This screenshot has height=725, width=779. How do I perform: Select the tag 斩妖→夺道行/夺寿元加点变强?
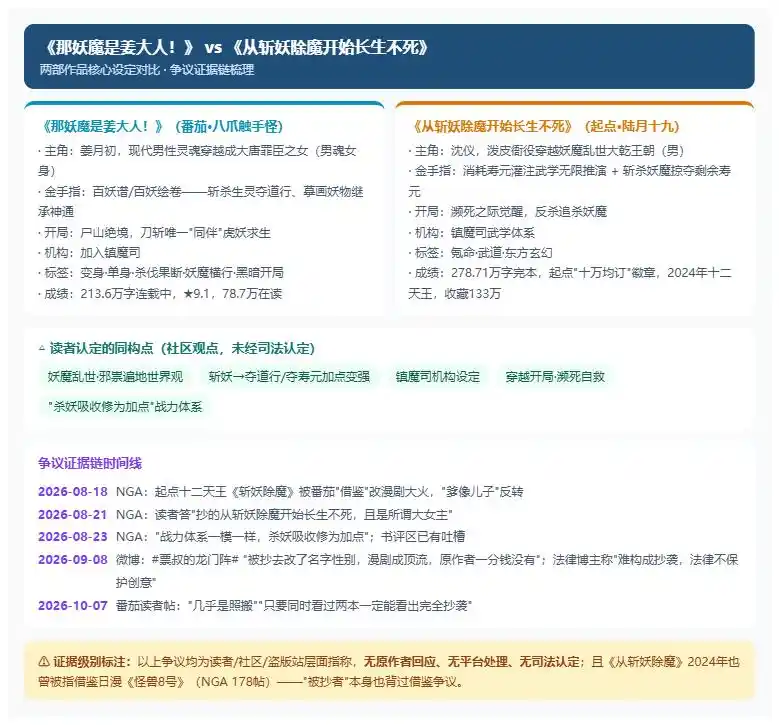tap(289, 377)
